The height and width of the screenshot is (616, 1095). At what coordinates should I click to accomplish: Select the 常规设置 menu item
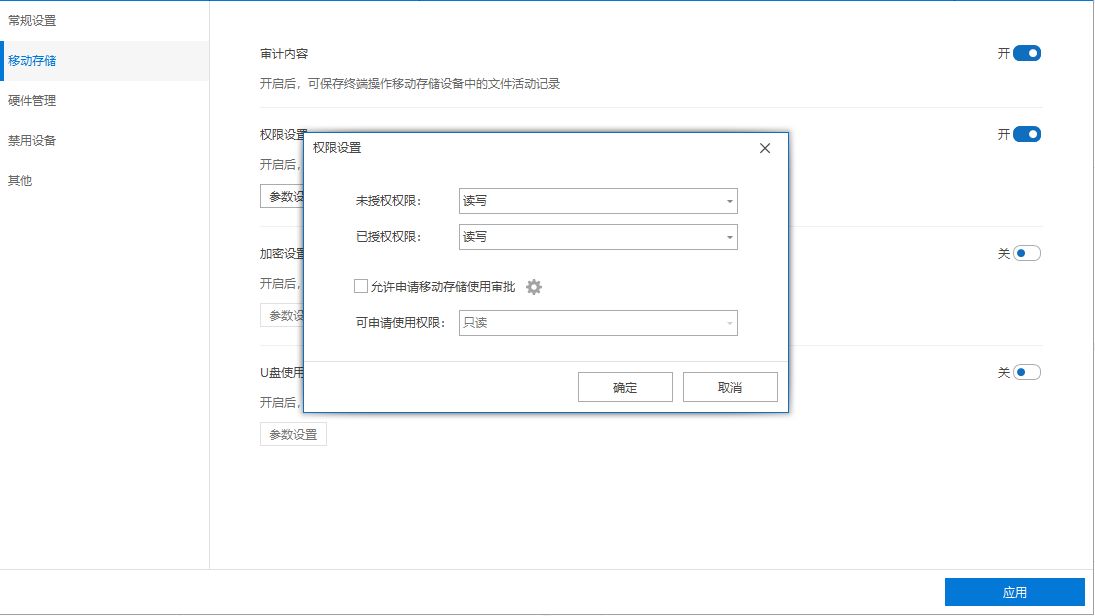tap(105, 21)
